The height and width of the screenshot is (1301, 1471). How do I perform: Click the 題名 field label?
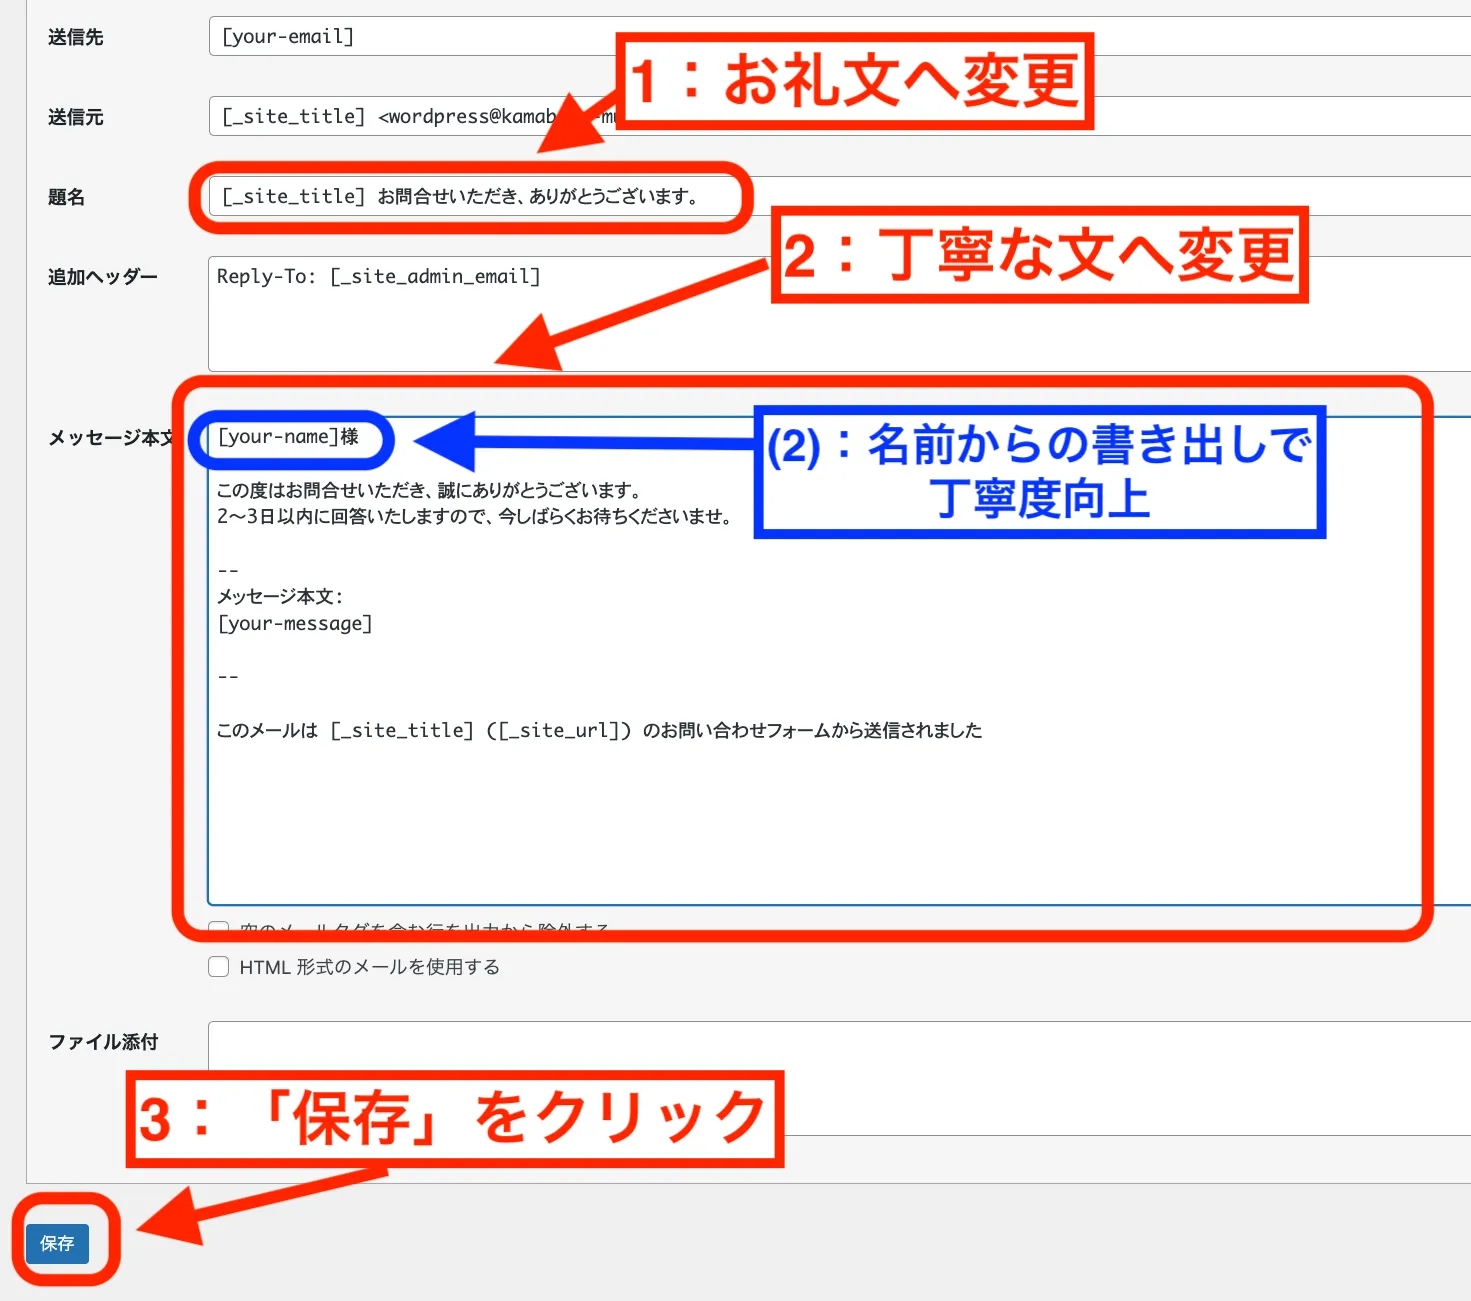click(x=66, y=197)
